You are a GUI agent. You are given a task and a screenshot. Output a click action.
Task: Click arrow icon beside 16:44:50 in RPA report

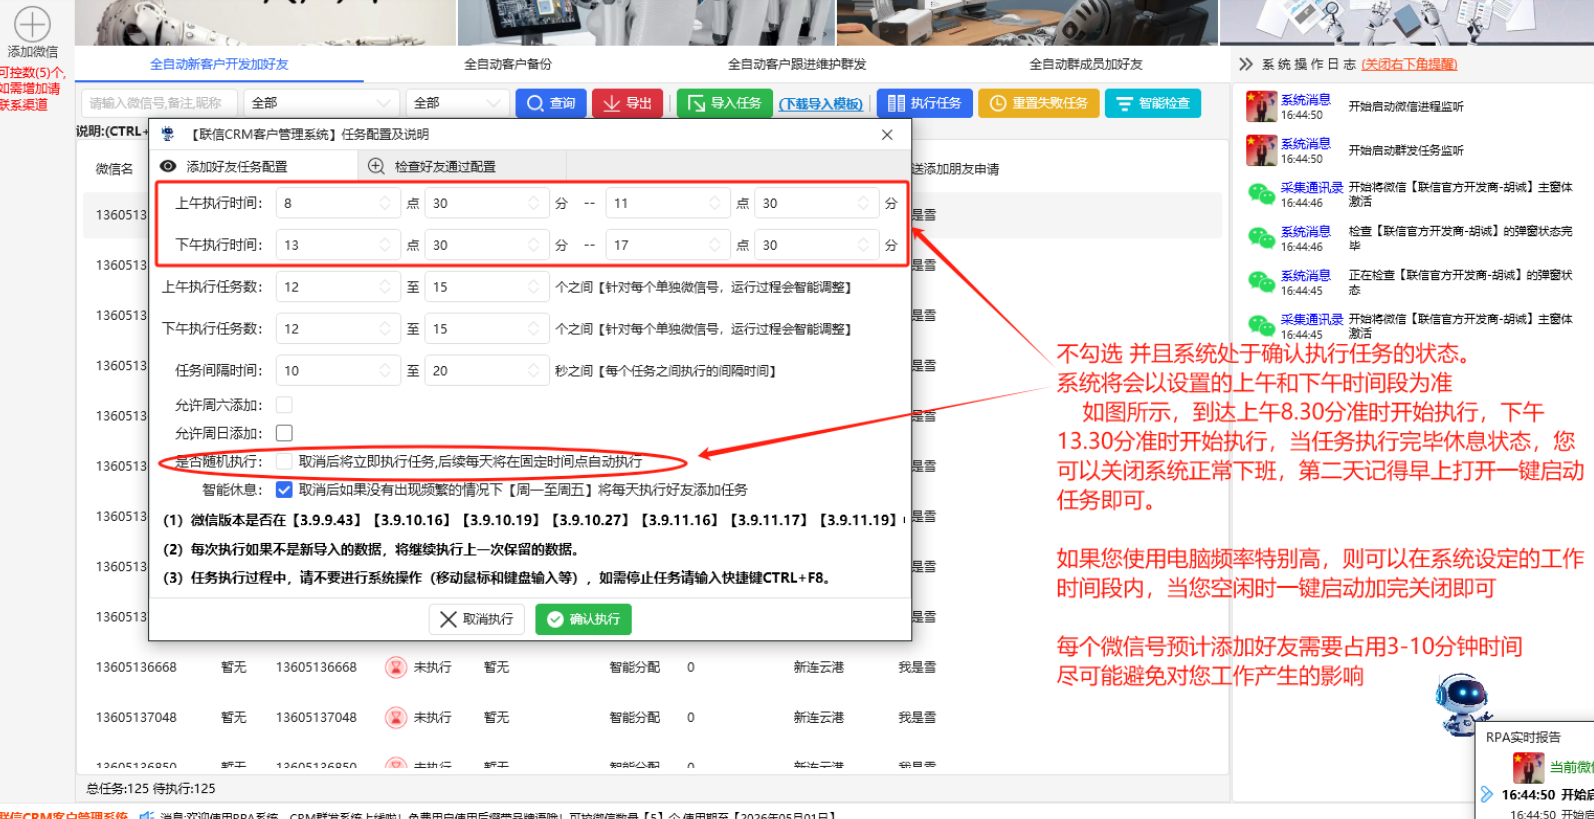point(1487,795)
